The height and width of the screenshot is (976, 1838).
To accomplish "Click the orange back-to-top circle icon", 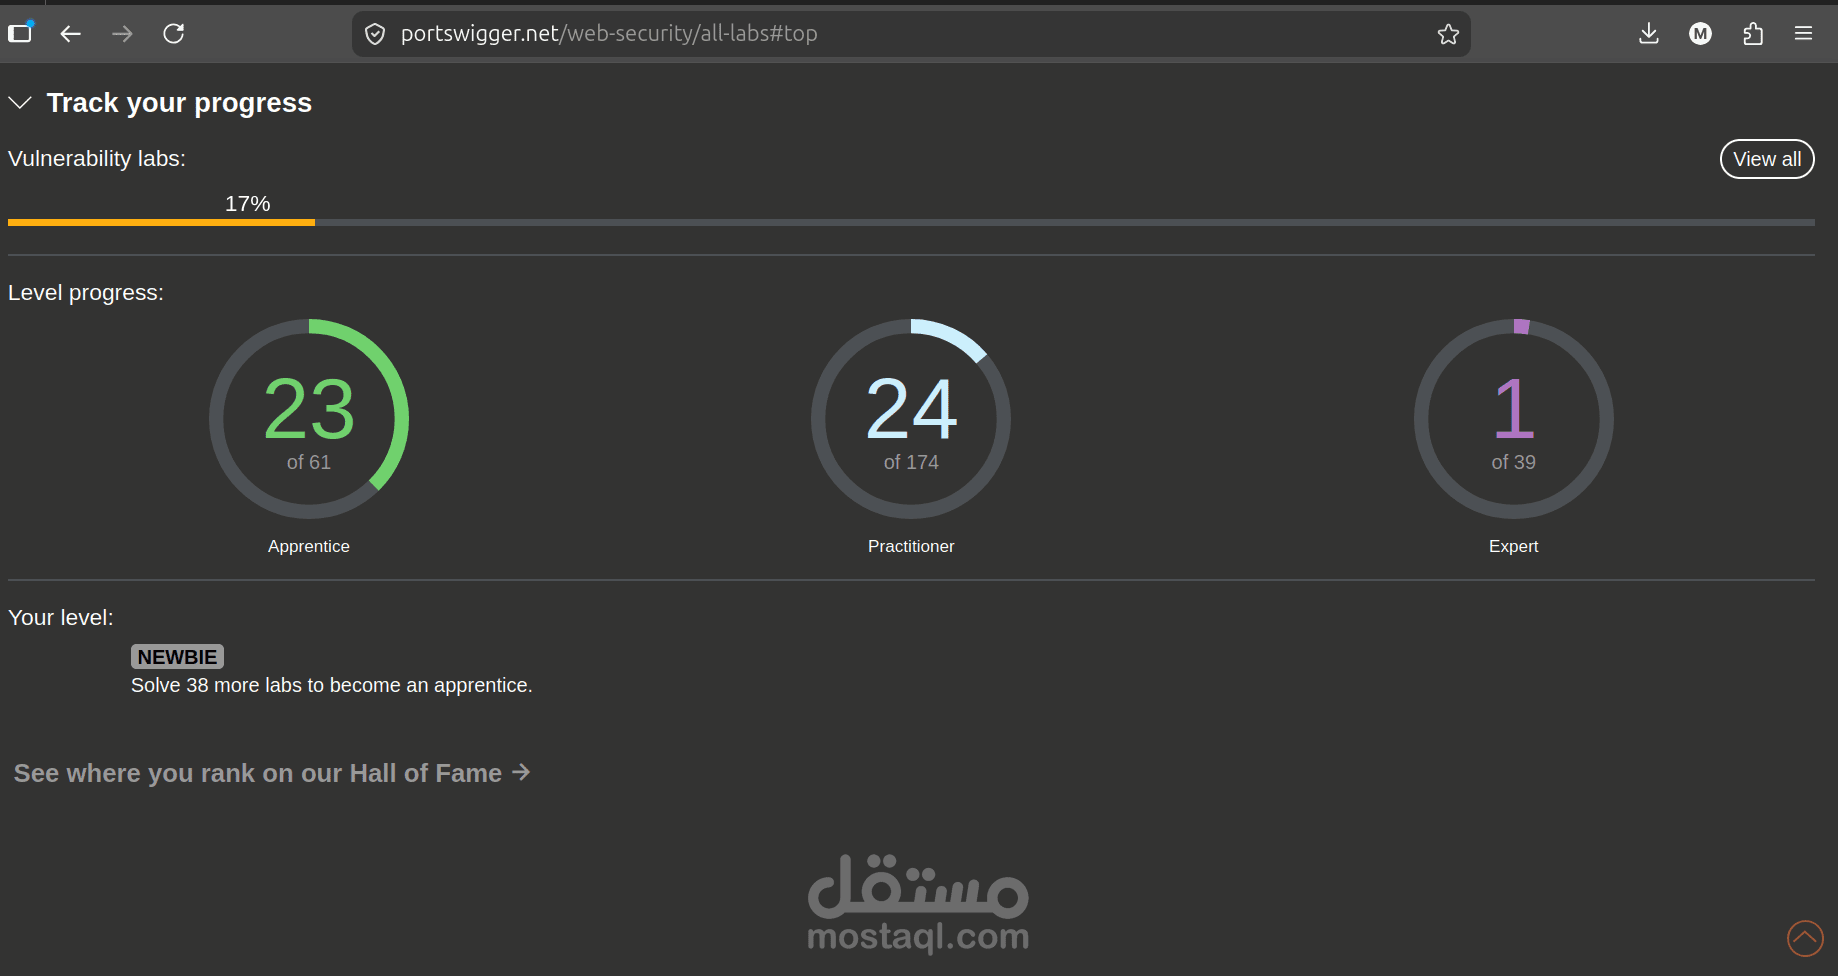I will tap(1805, 938).
